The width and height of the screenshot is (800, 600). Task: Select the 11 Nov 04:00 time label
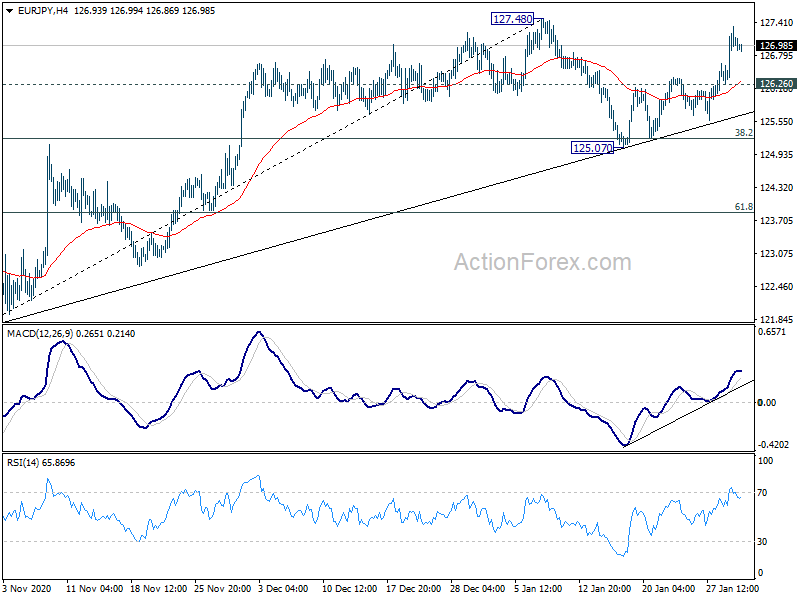(94, 588)
